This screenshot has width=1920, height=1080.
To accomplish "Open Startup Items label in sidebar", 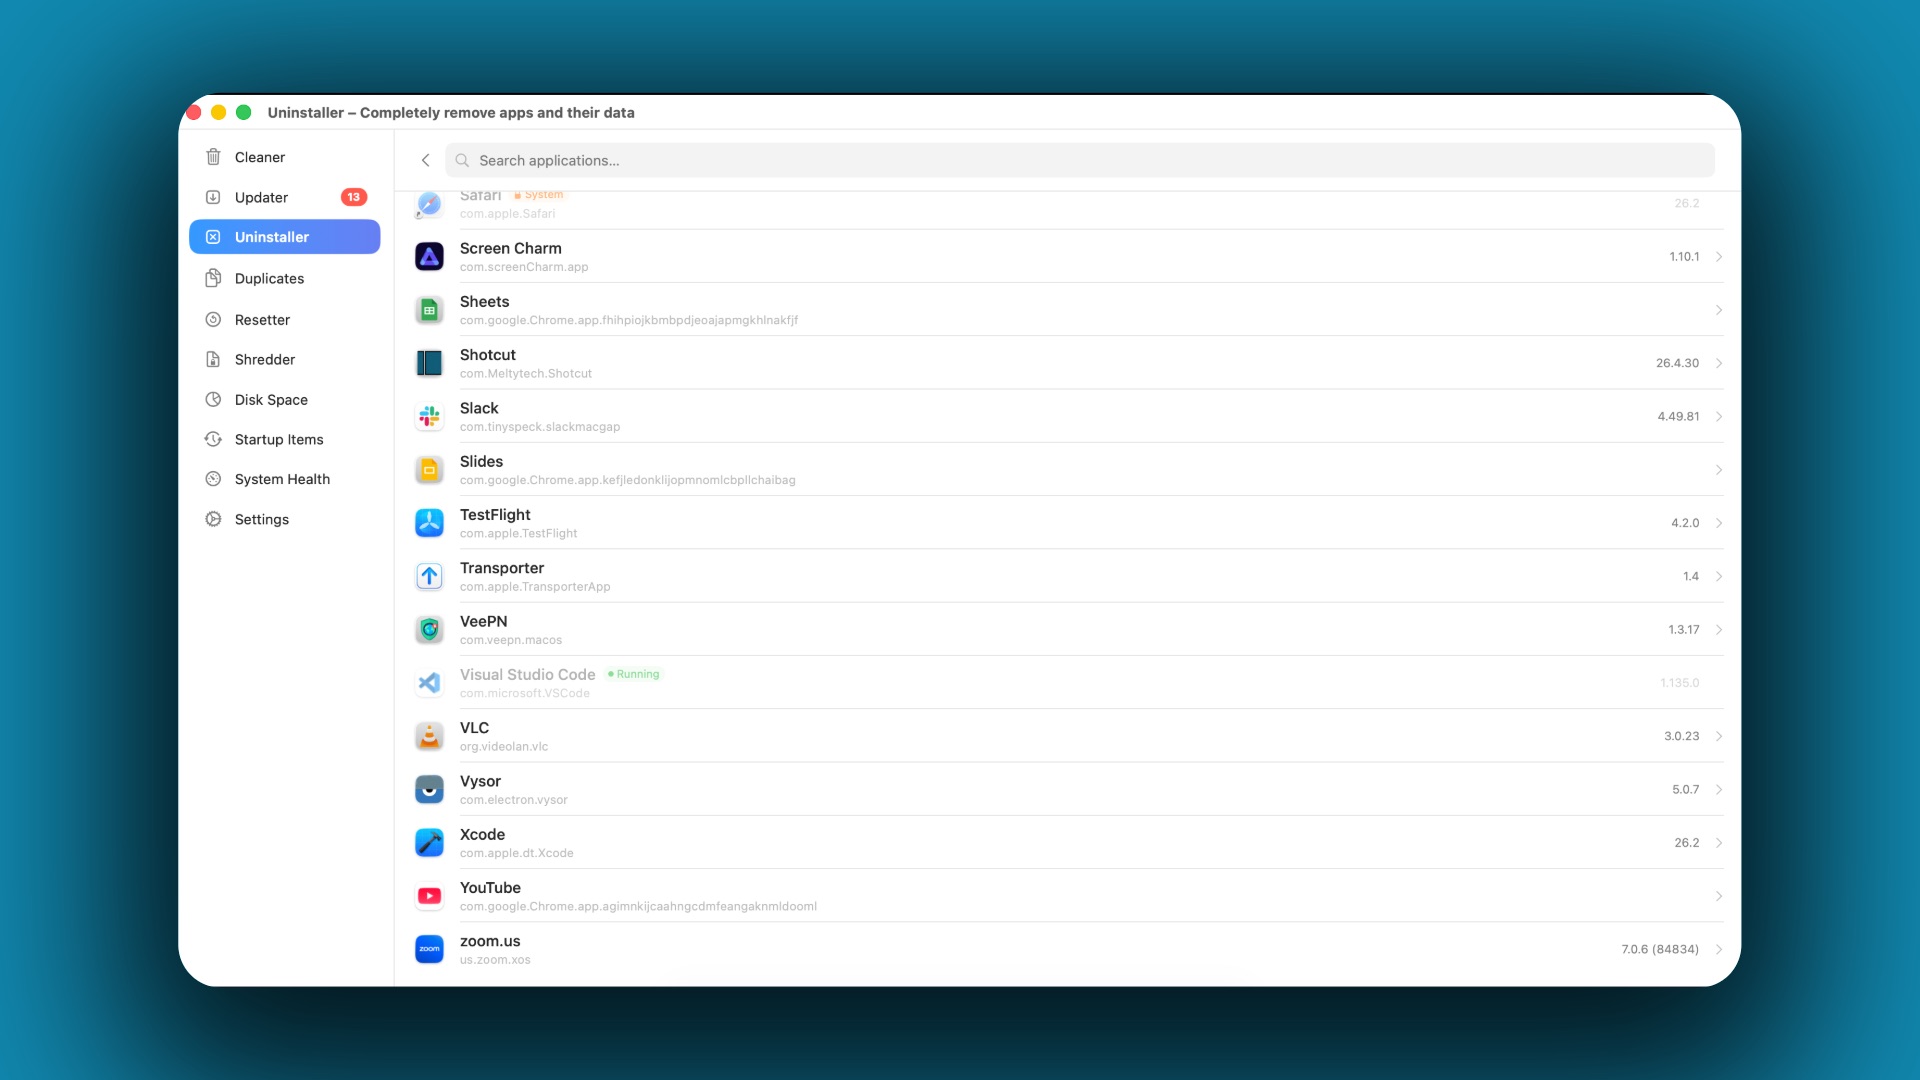I will pos(279,439).
